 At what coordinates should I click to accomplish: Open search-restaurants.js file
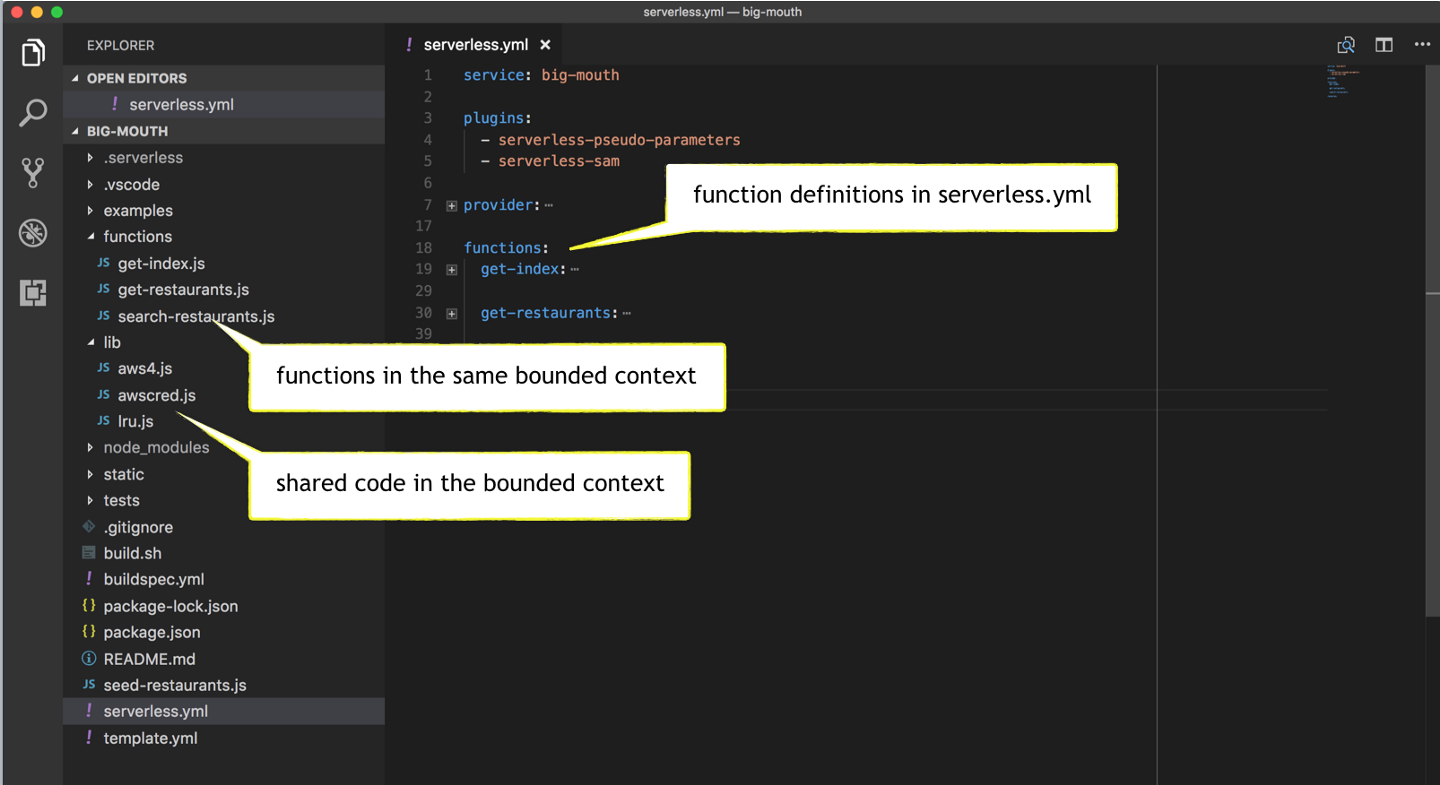pyautogui.click(x=195, y=316)
